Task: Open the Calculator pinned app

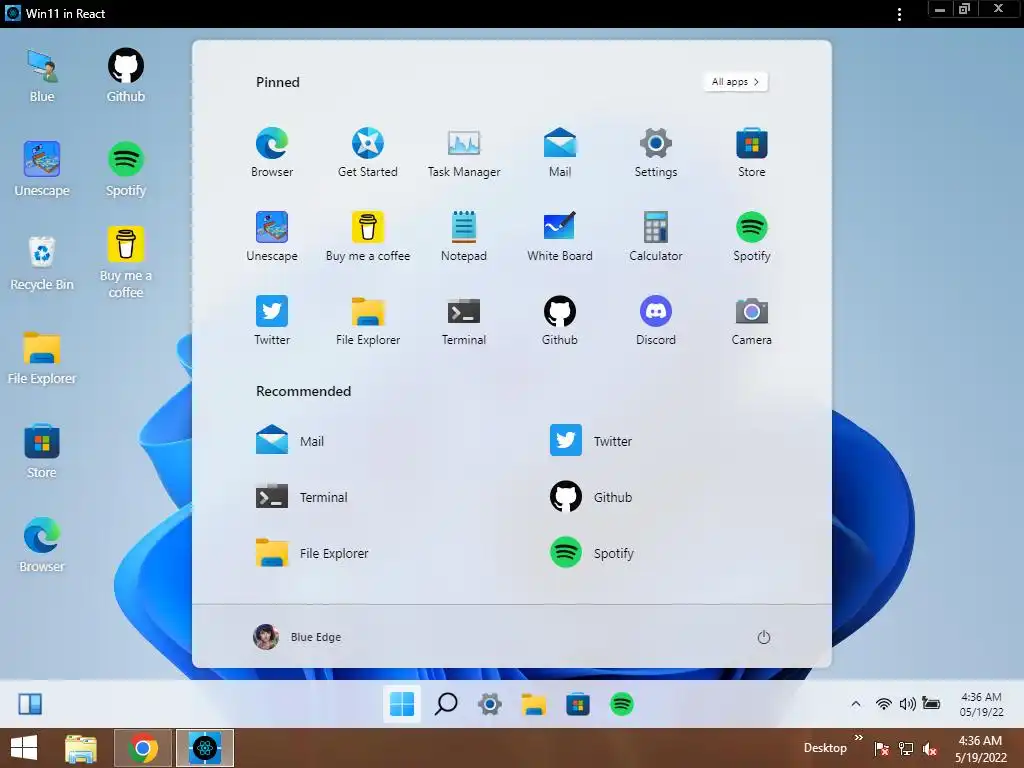Action: 656,236
